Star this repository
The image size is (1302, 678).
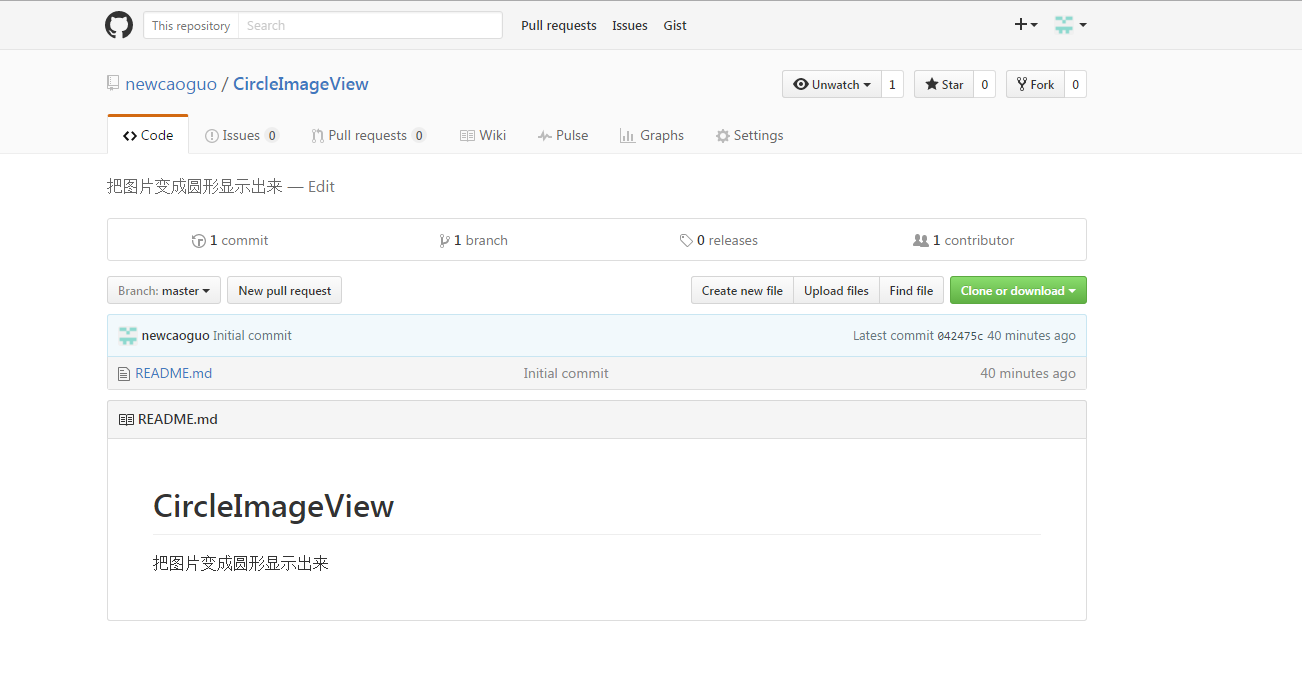pos(944,85)
